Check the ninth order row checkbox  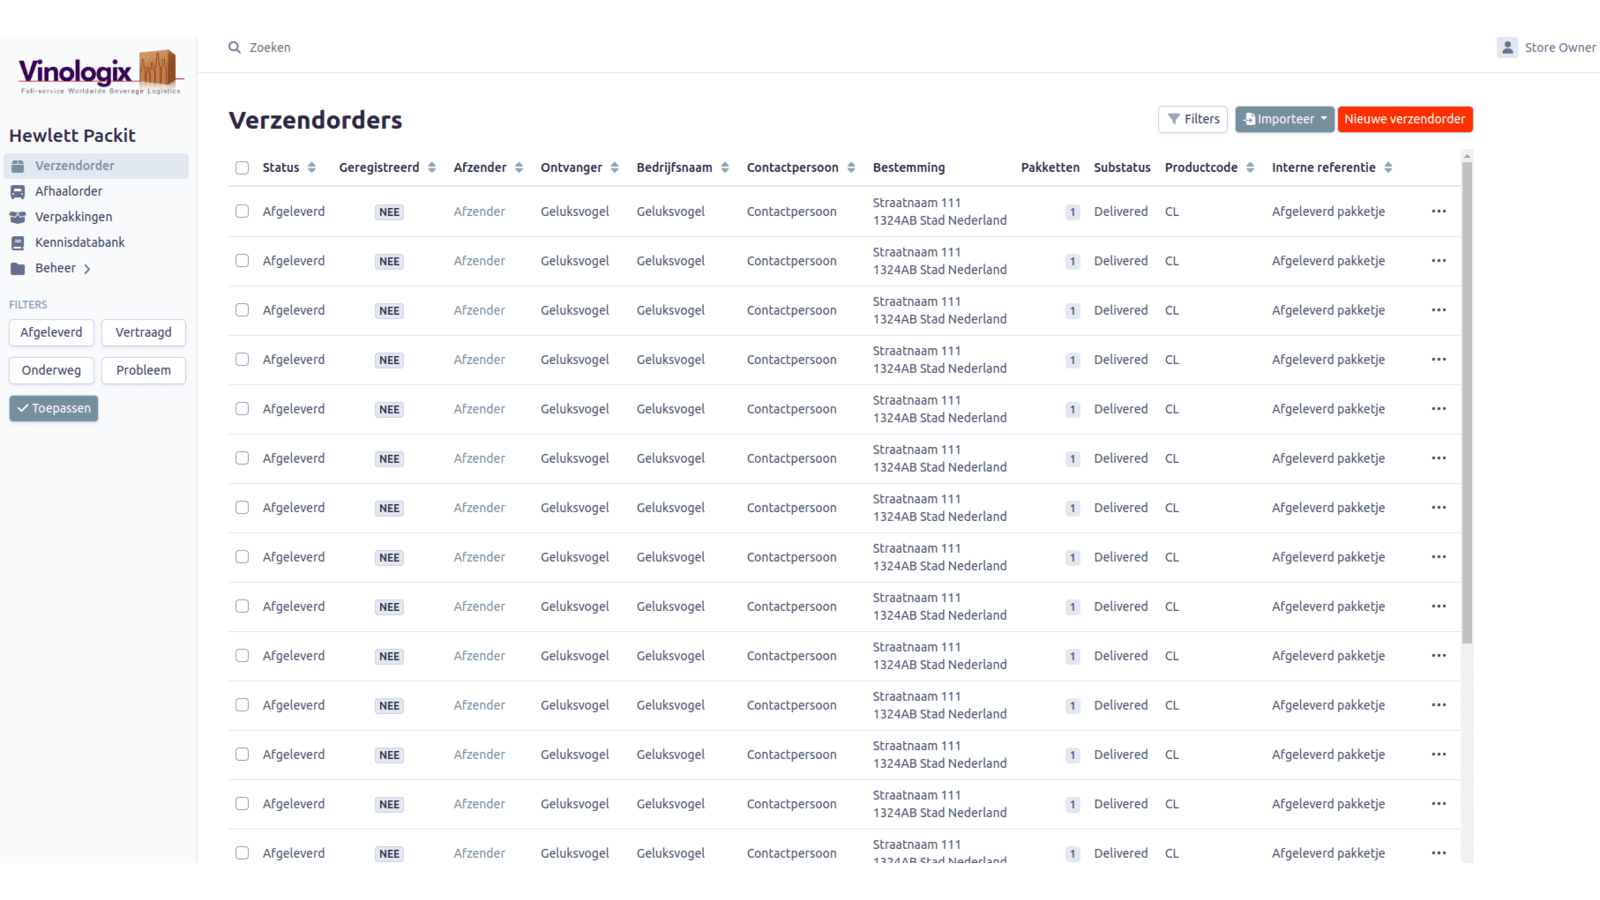point(242,606)
